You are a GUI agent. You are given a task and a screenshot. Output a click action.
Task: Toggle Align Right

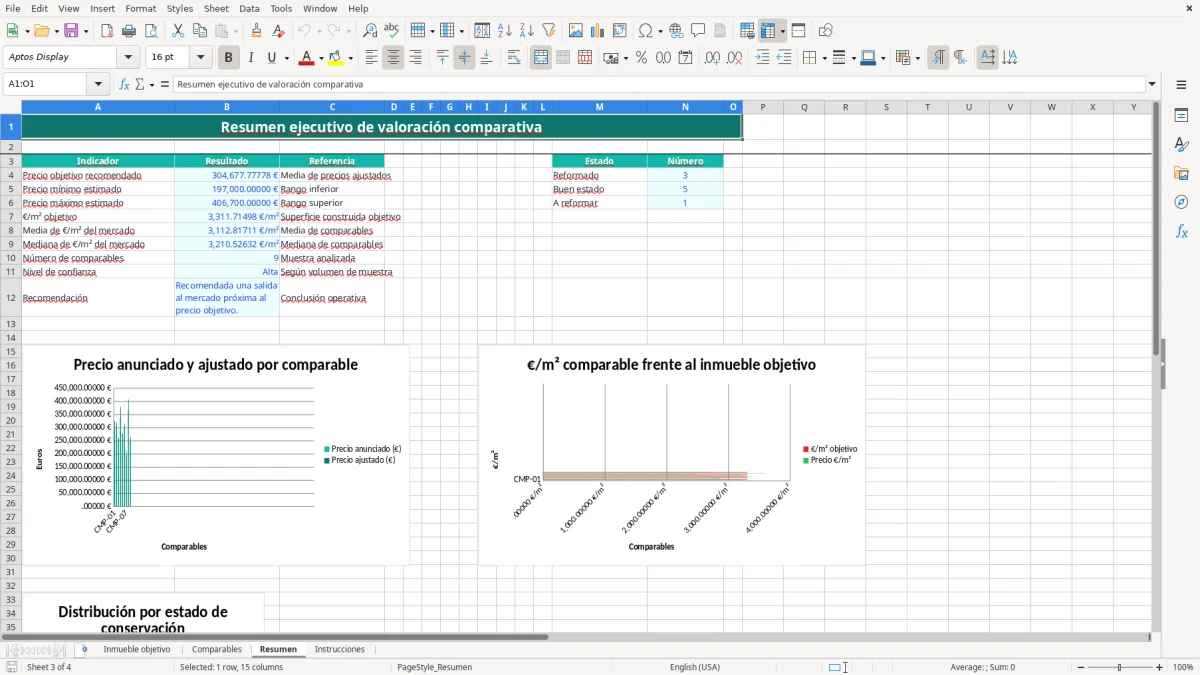coord(415,58)
